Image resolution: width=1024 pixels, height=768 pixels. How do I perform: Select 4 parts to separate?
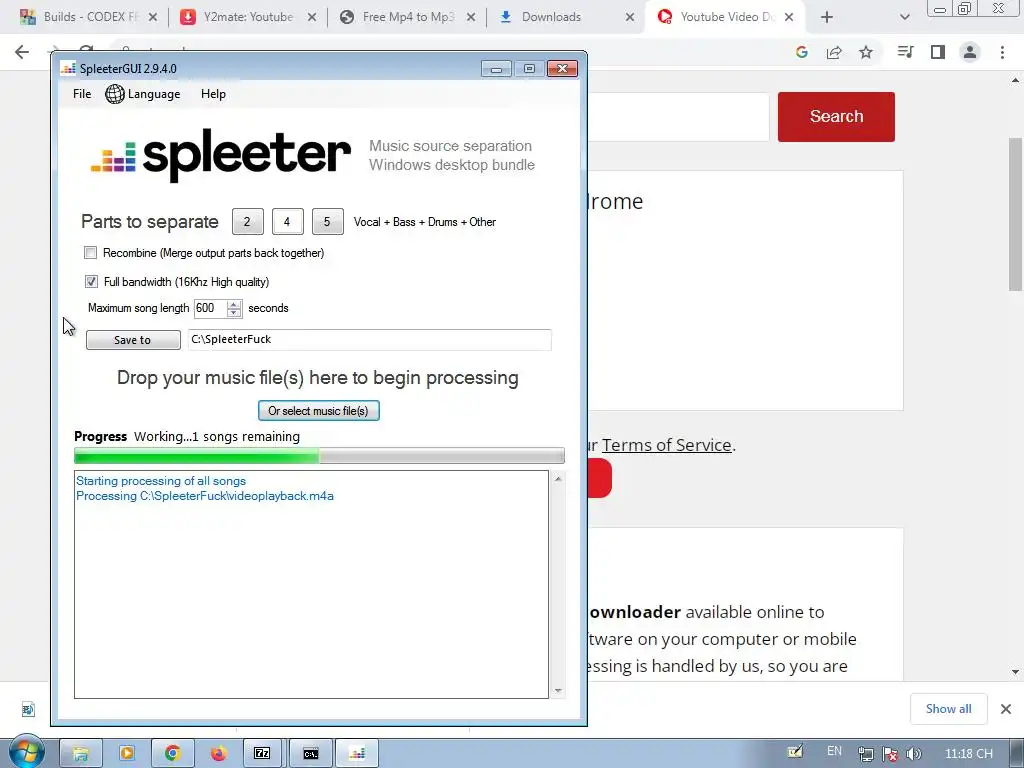point(287,222)
